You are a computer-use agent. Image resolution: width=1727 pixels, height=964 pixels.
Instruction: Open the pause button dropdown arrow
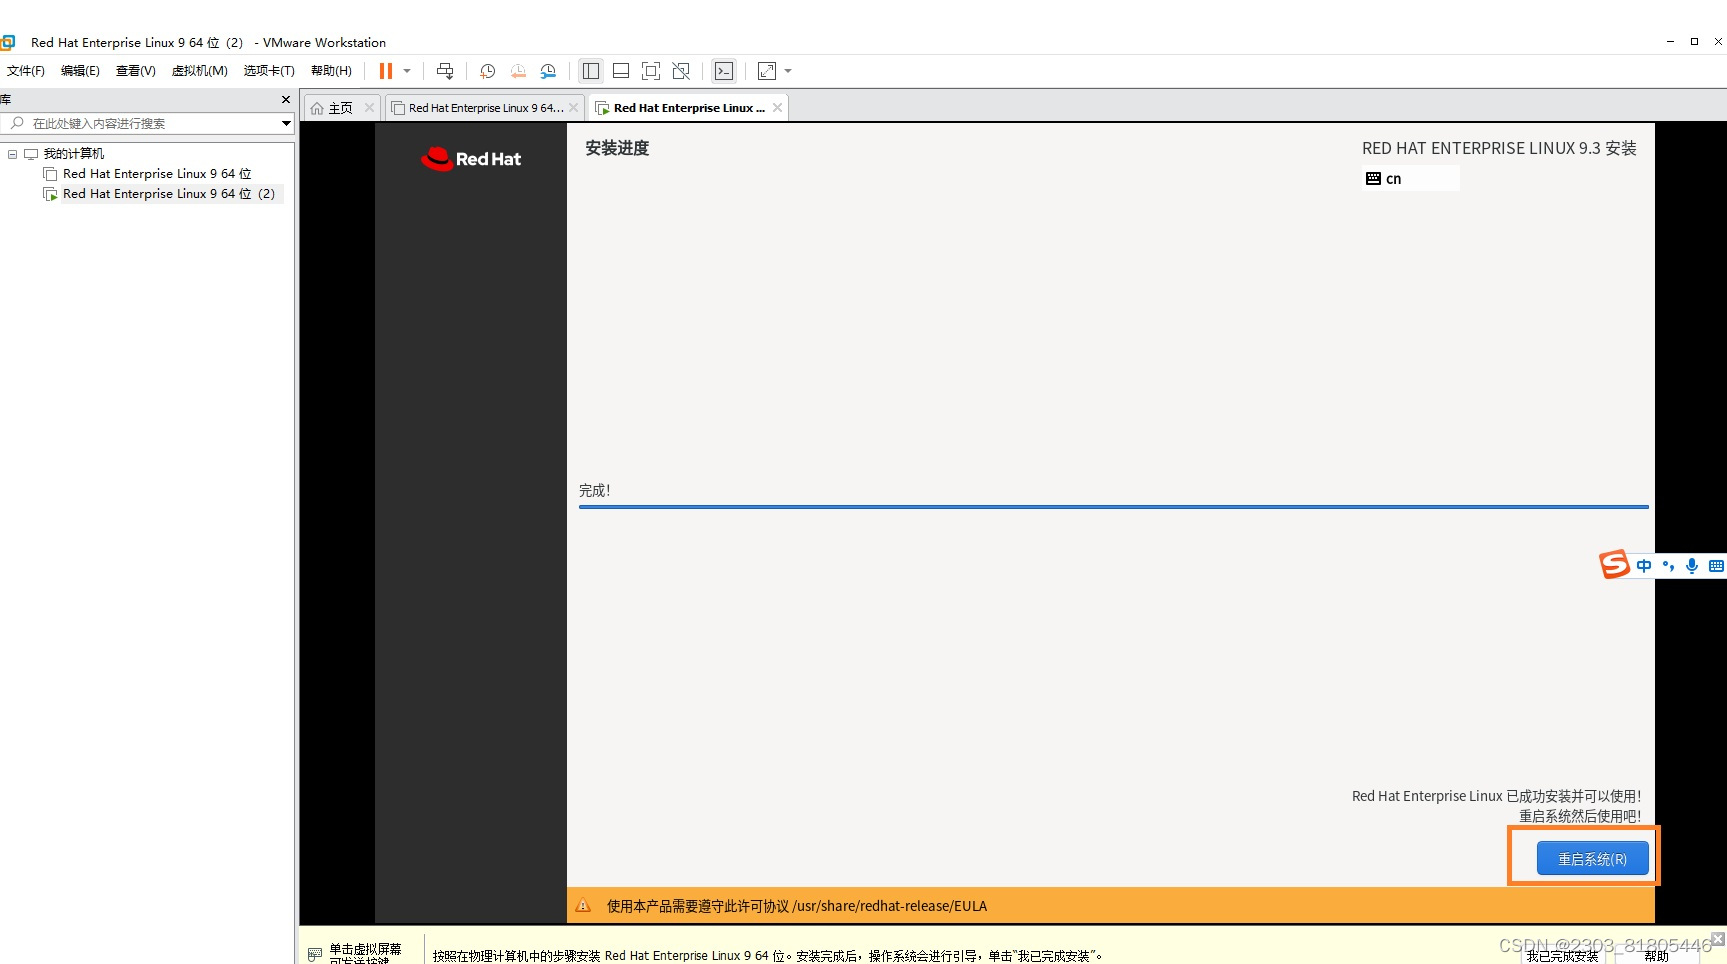[x=405, y=71]
